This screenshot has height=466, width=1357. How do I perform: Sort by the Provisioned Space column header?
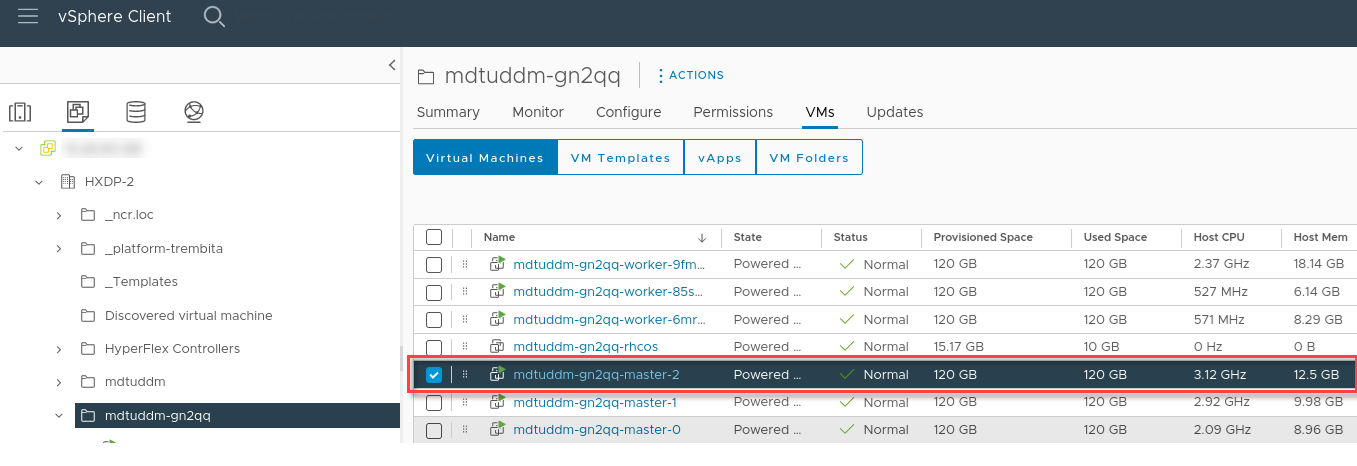(983, 238)
